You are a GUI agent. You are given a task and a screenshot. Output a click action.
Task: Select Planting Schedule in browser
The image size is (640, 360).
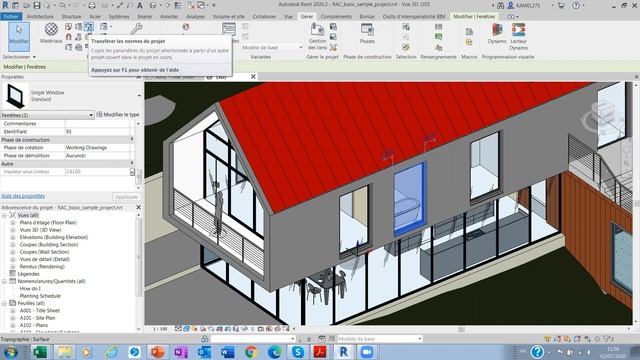40,296
